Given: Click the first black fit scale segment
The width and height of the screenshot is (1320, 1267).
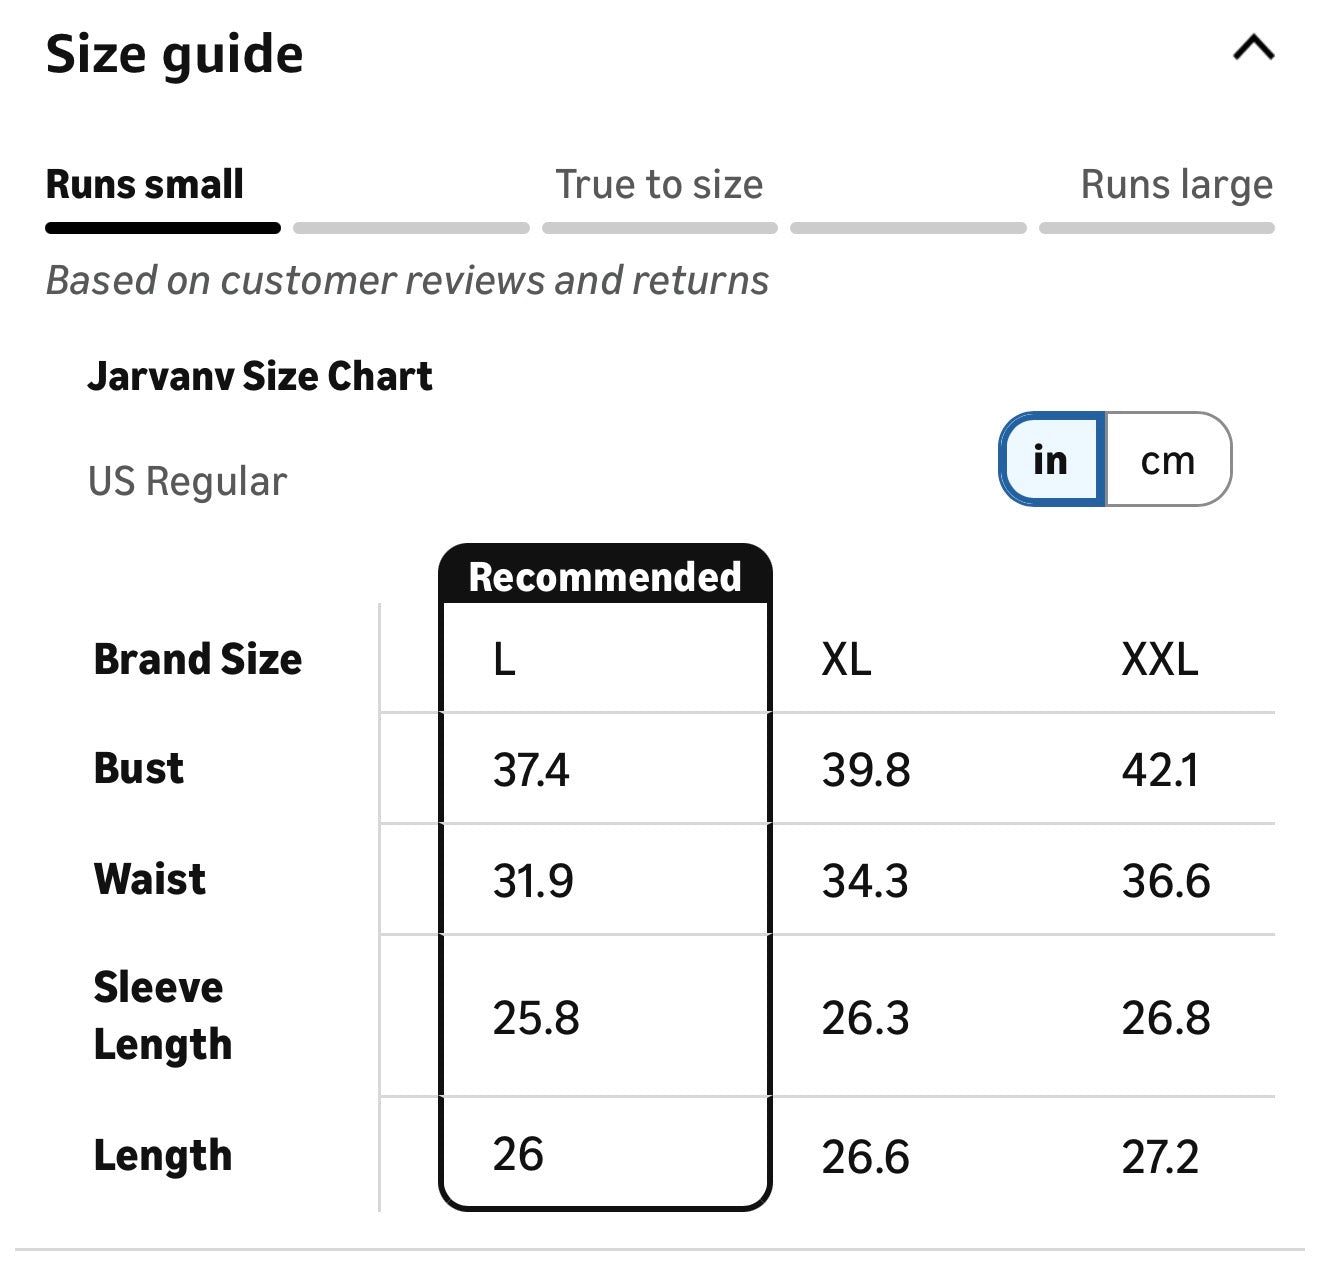Looking at the screenshot, I should [x=163, y=229].
